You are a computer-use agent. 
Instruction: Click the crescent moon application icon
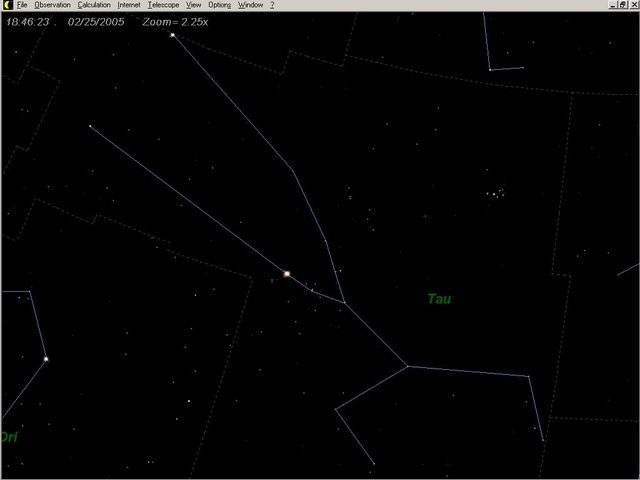(6, 5)
